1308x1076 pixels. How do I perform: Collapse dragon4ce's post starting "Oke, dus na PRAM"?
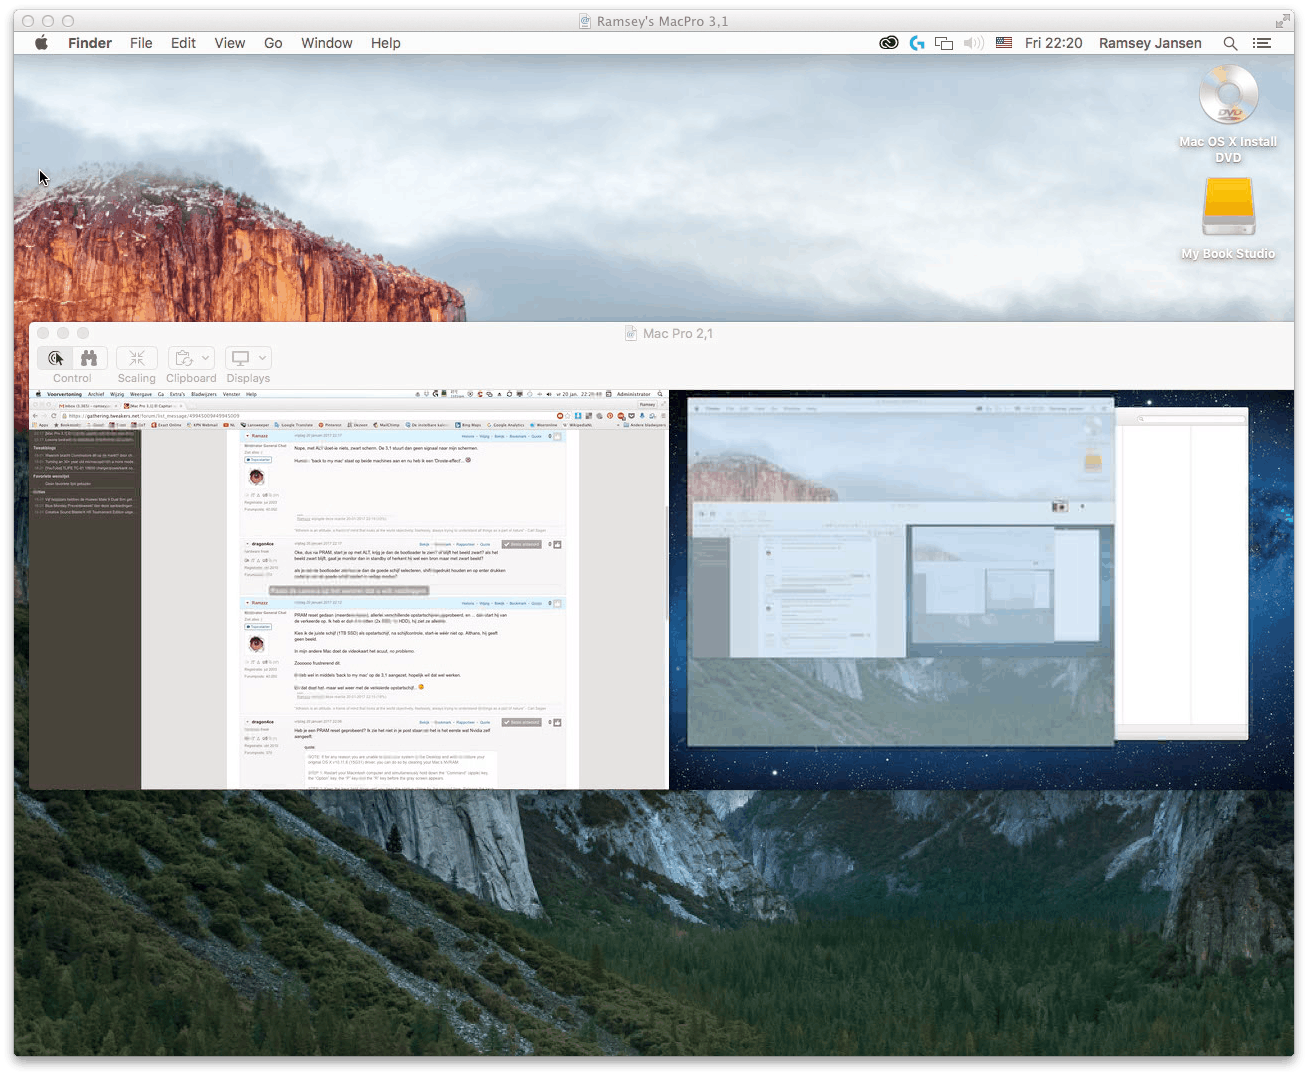tap(246, 544)
